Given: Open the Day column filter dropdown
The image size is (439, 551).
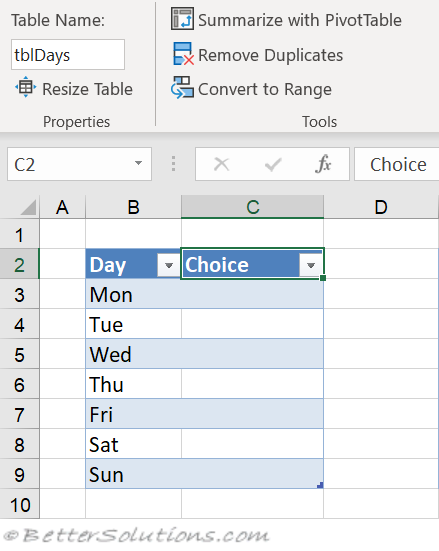Looking at the screenshot, I should 169,265.
